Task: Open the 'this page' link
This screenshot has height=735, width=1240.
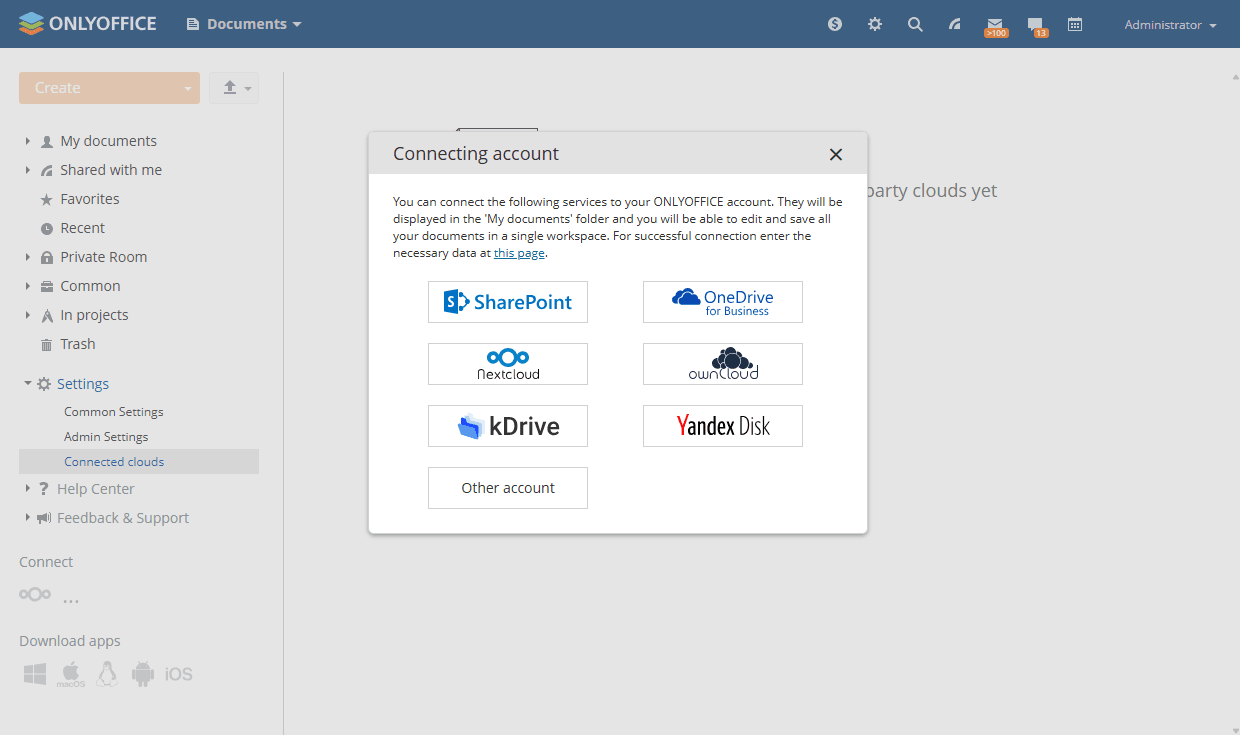Action: pos(519,253)
